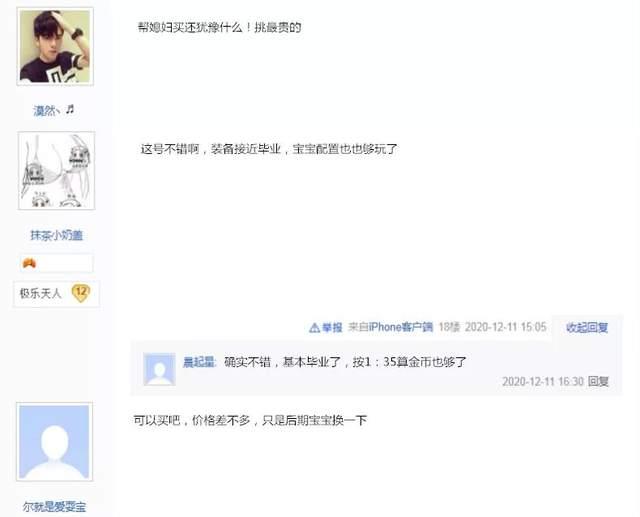
Task: Open the default avatar of 尔就是爱耍宝
Action: [54, 442]
